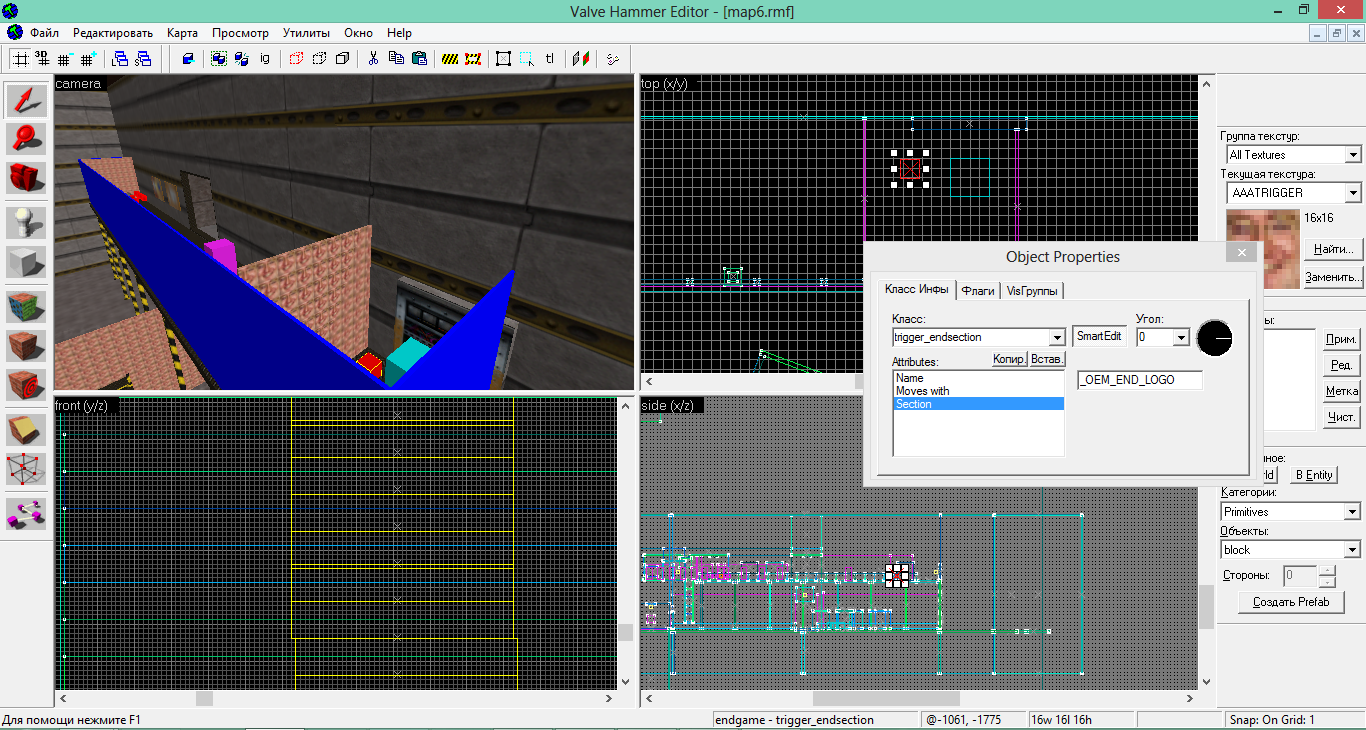
Task: Open the Карта menu
Action: (182, 33)
